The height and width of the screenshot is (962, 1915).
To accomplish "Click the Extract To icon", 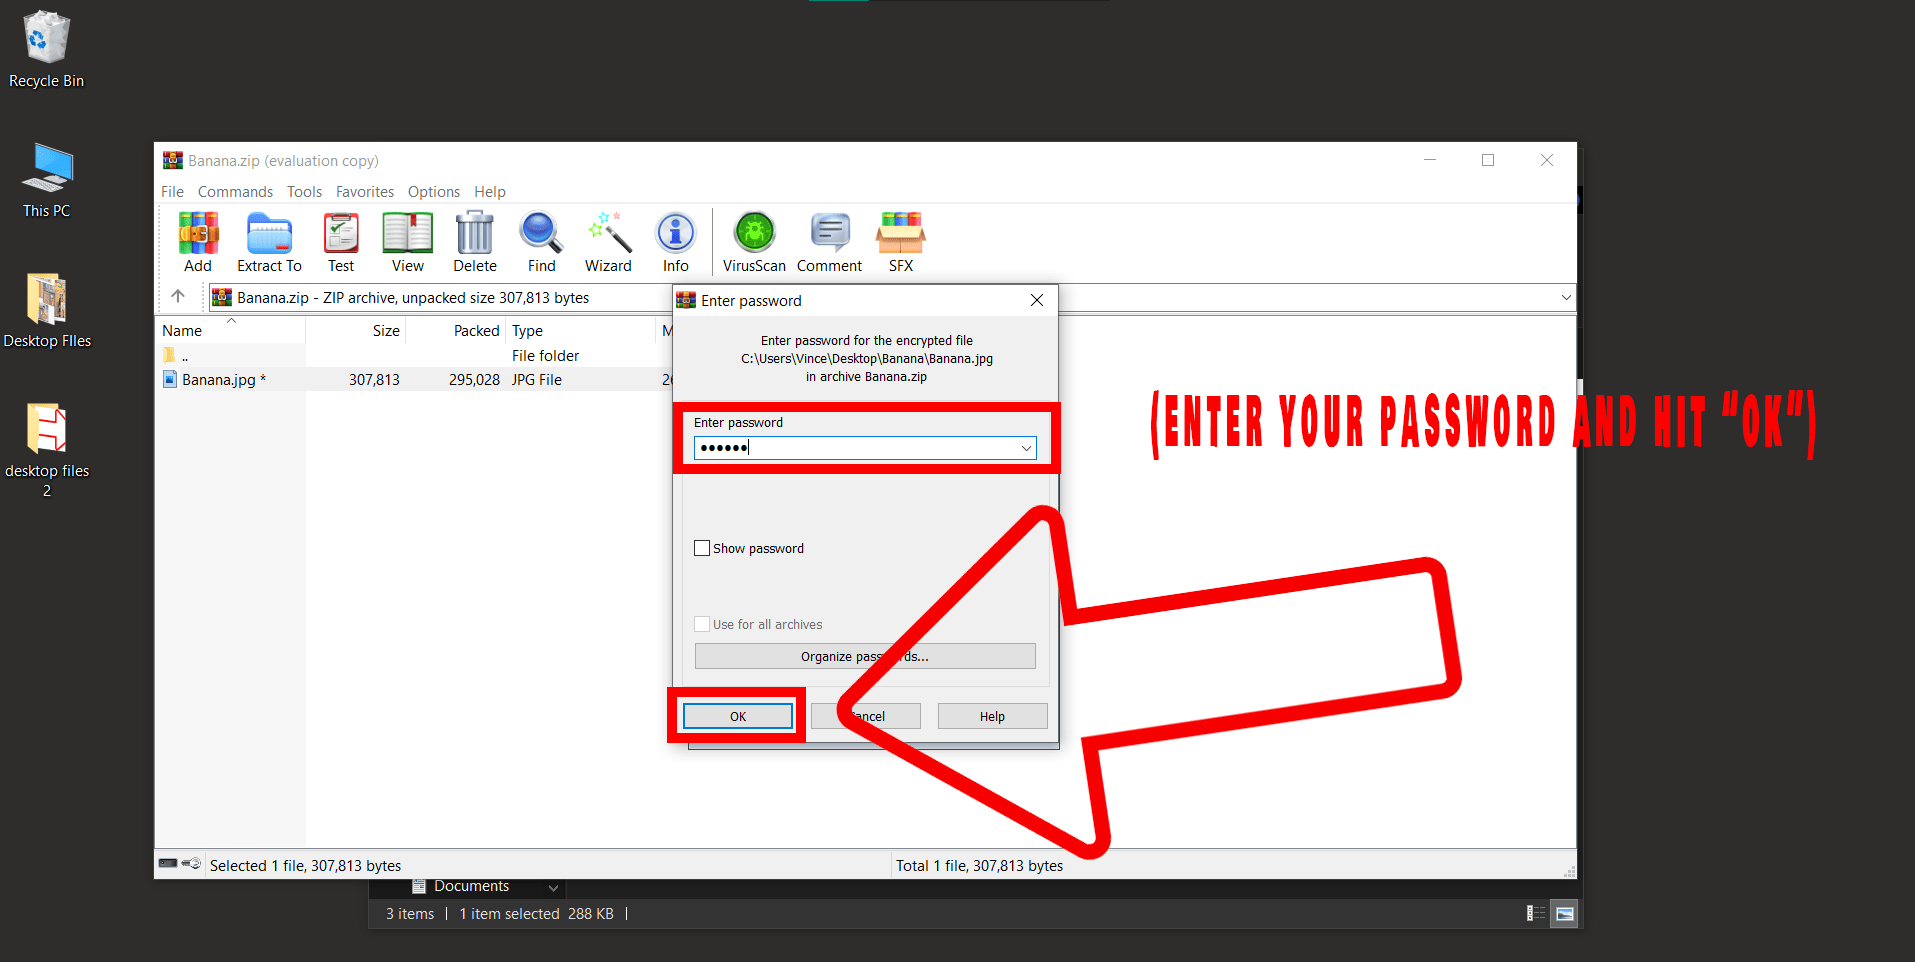I will [x=268, y=240].
